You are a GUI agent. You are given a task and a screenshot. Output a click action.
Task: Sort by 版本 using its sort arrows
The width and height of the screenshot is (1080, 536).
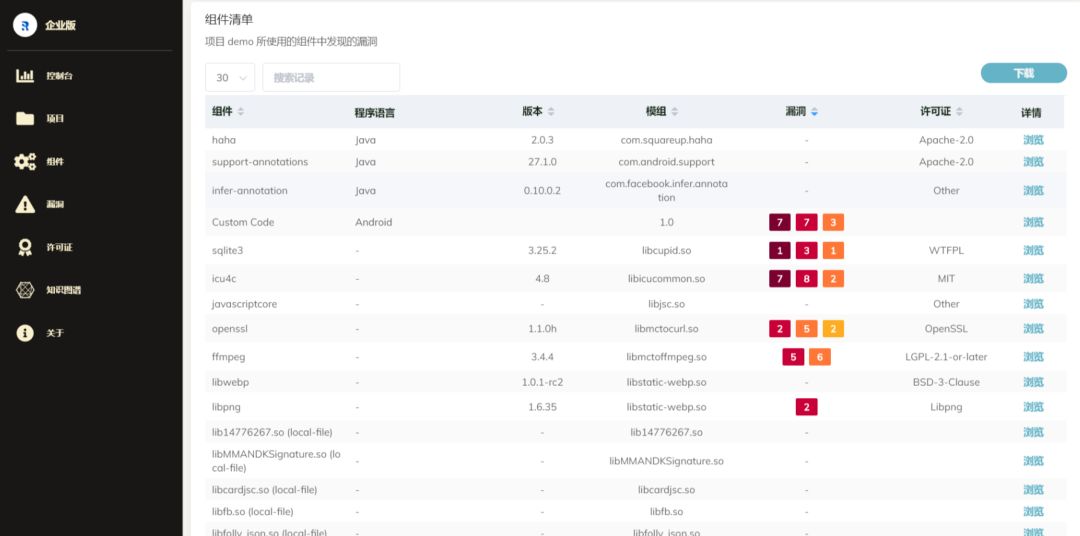tap(551, 112)
